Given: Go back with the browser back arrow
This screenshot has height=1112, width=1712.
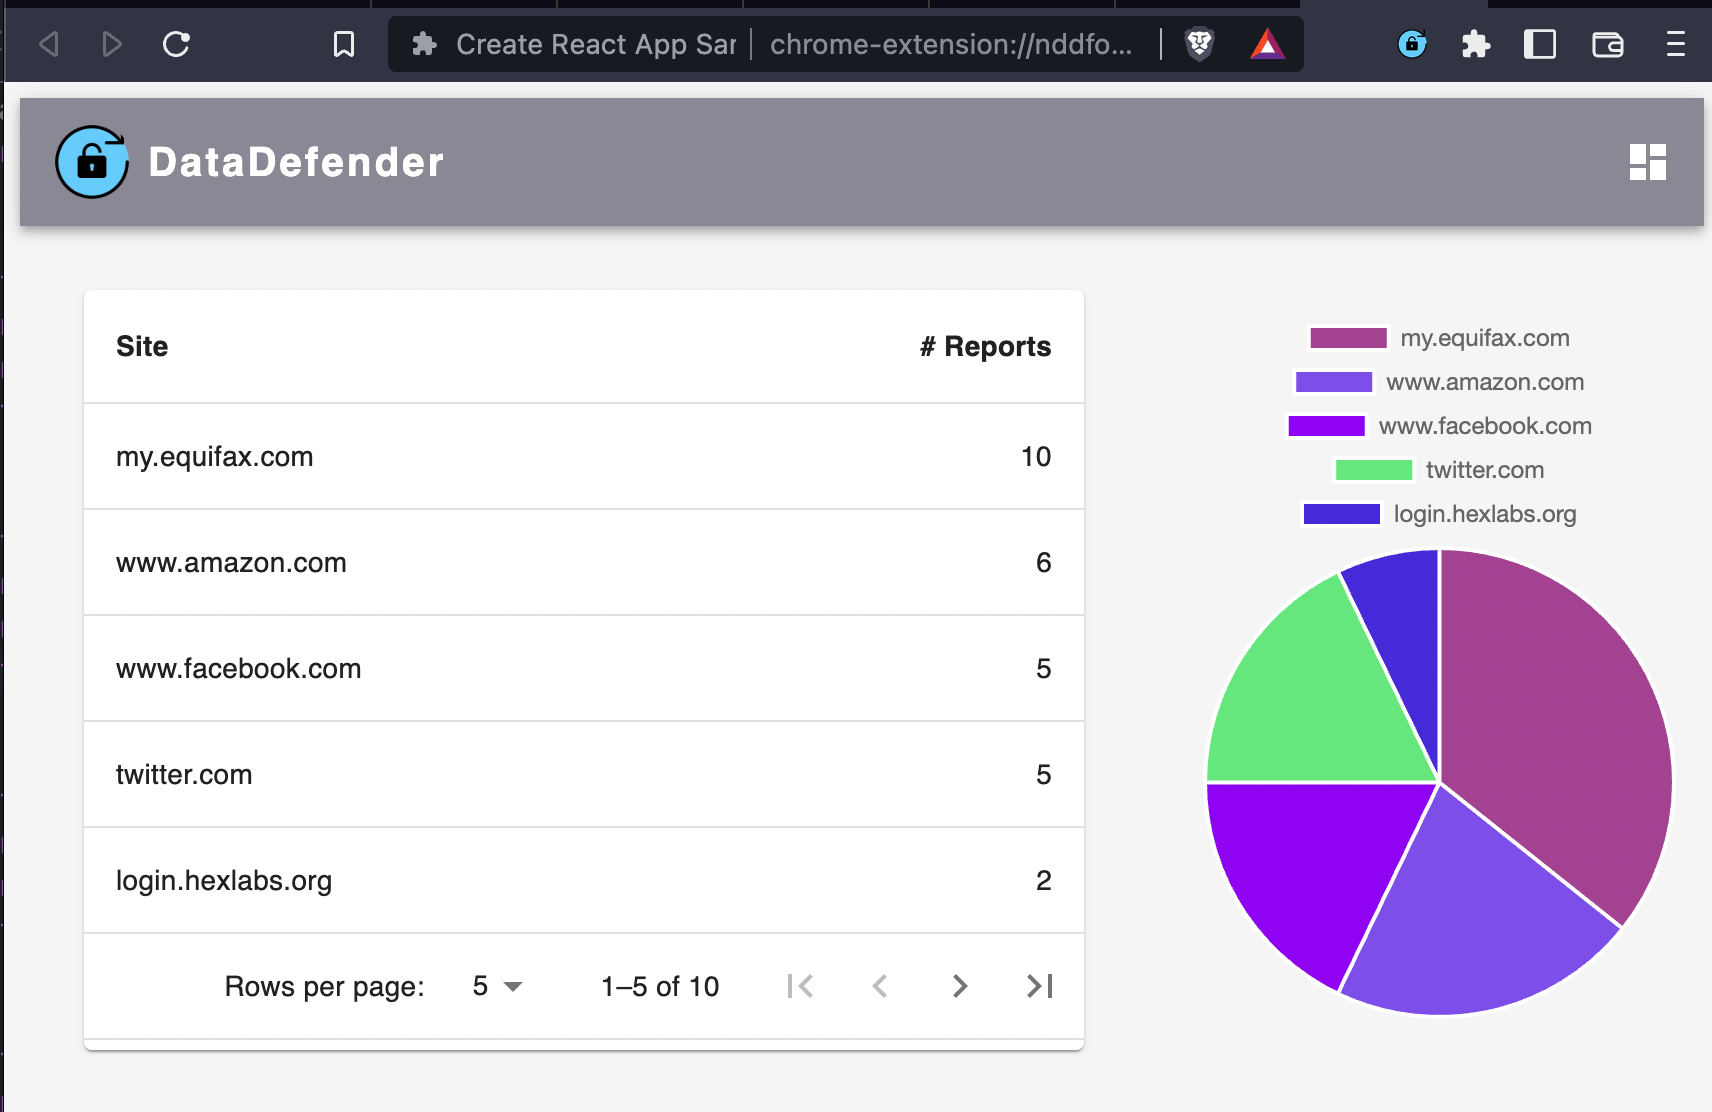Looking at the screenshot, I should 49,44.
